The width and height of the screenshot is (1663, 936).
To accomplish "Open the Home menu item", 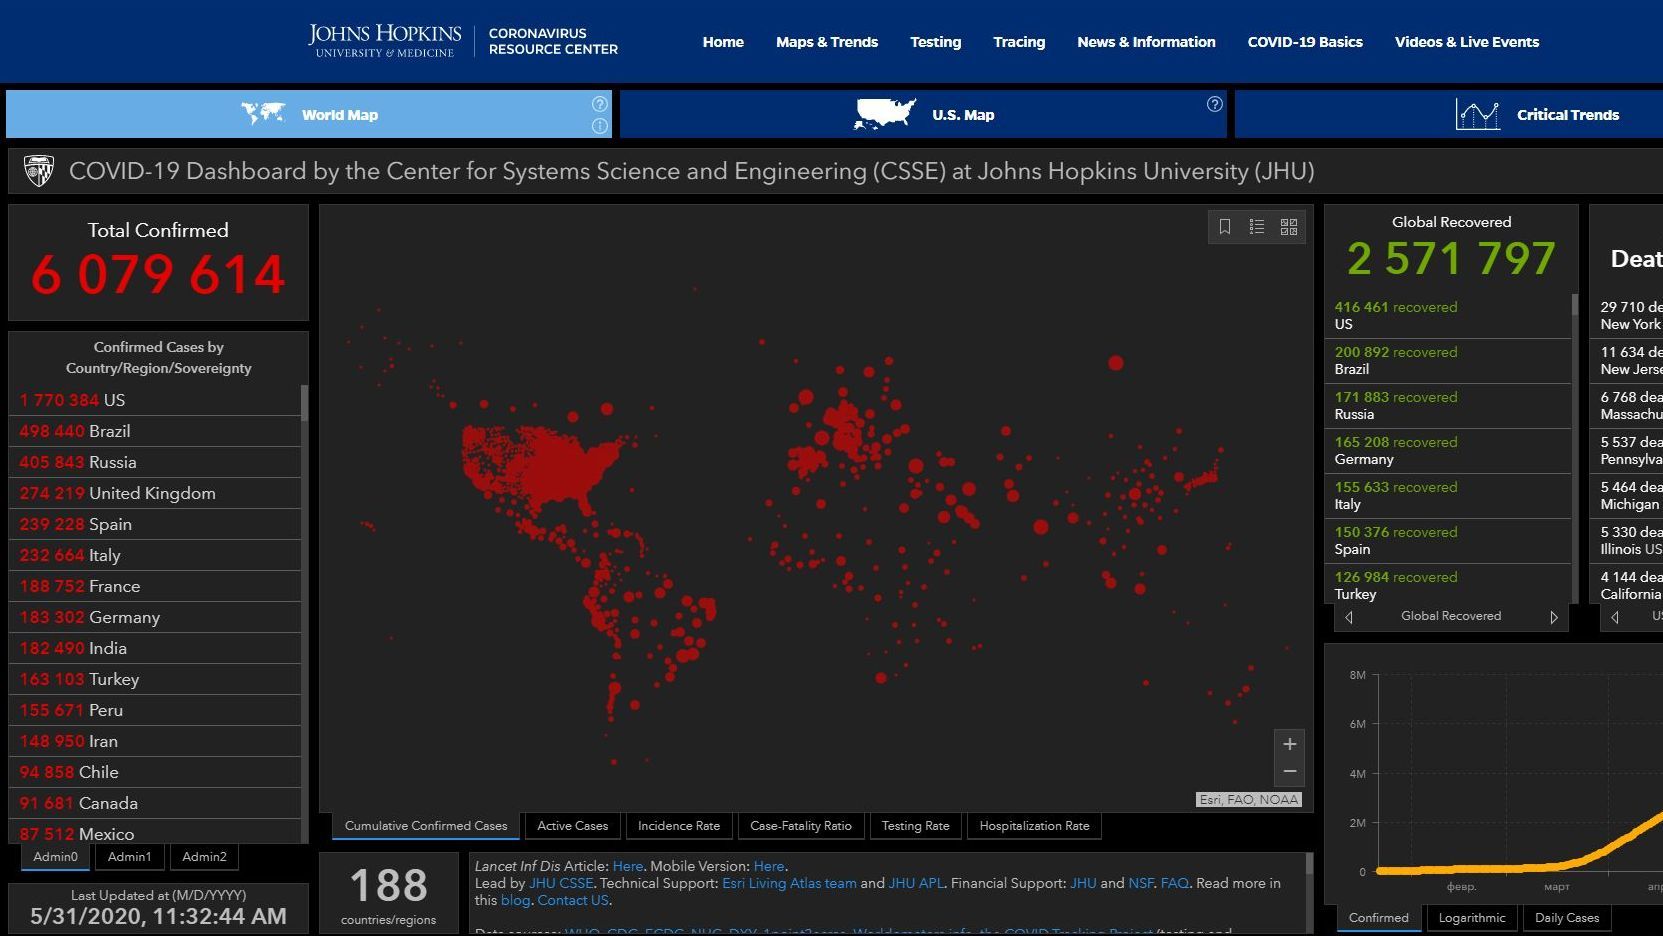I will pos(723,42).
